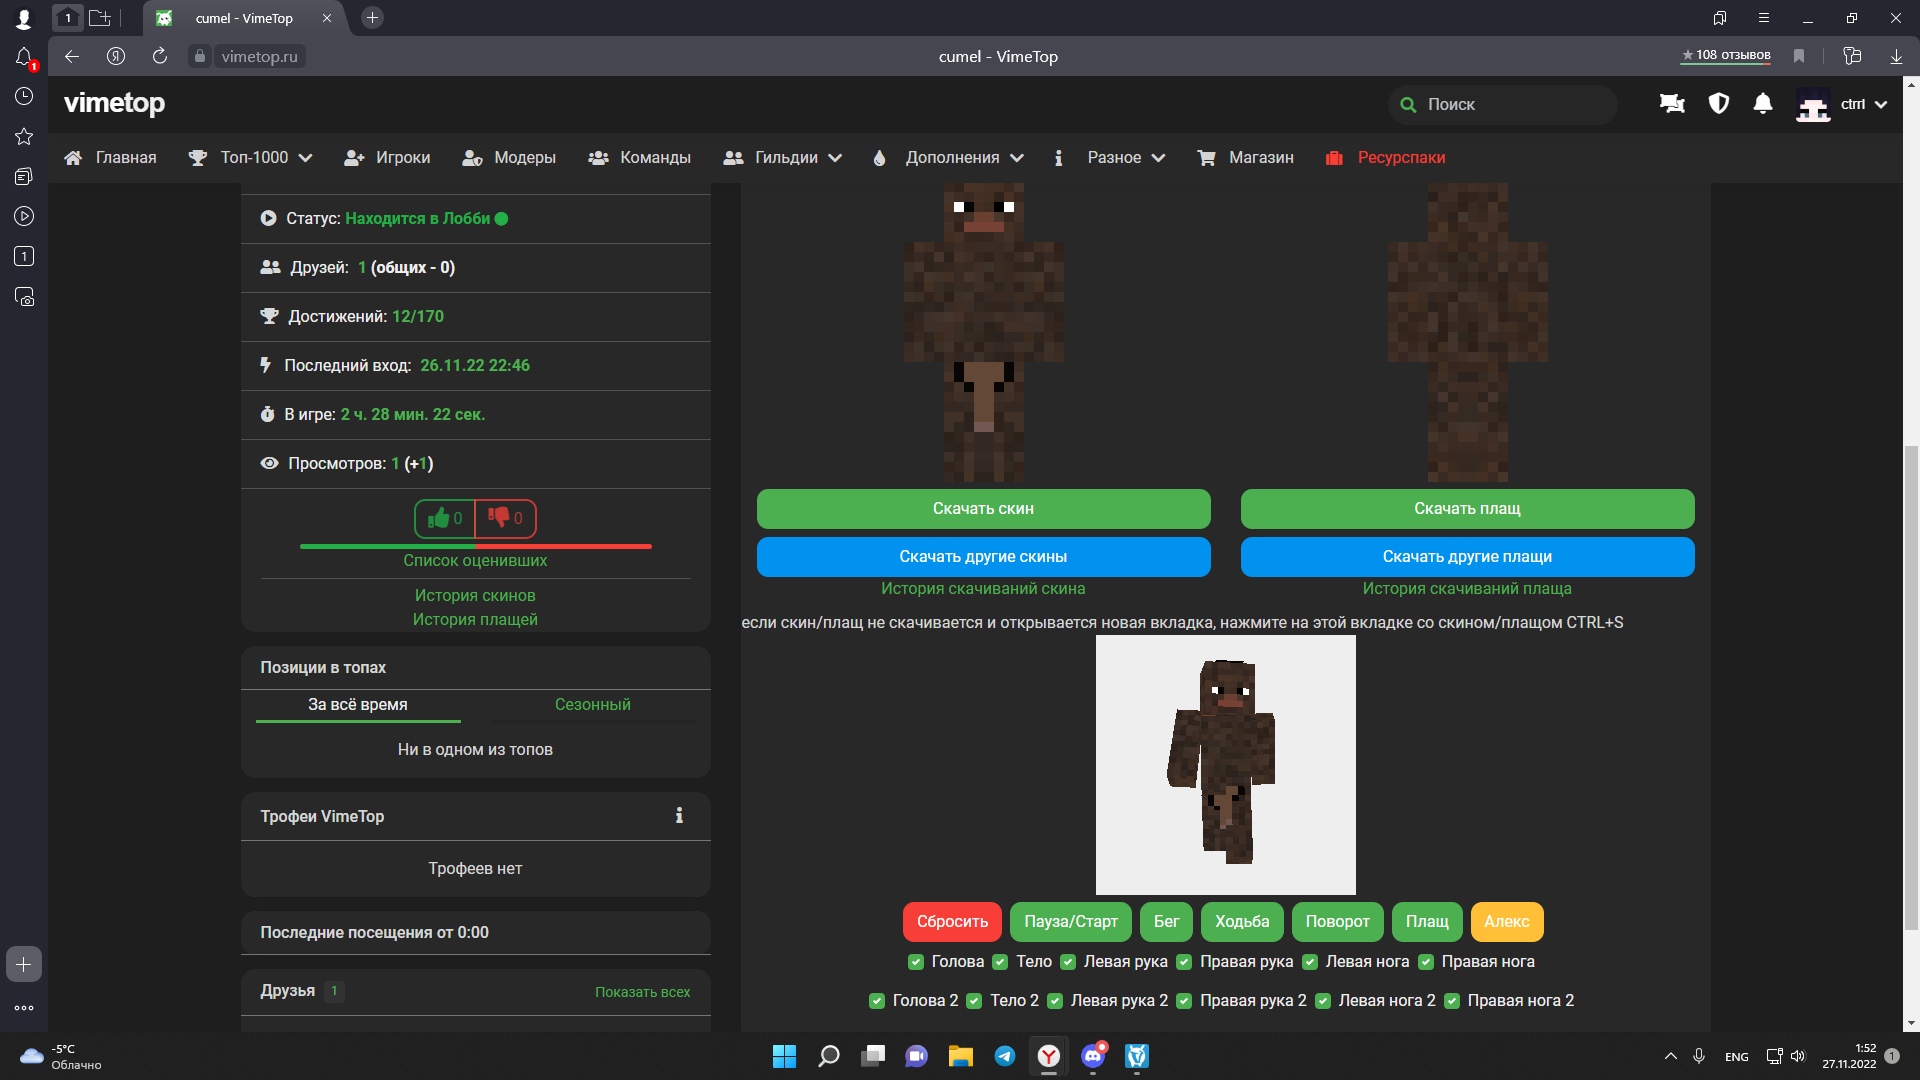
Task: Uncheck the Голова checkbox
Action: (x=916, y=962)
